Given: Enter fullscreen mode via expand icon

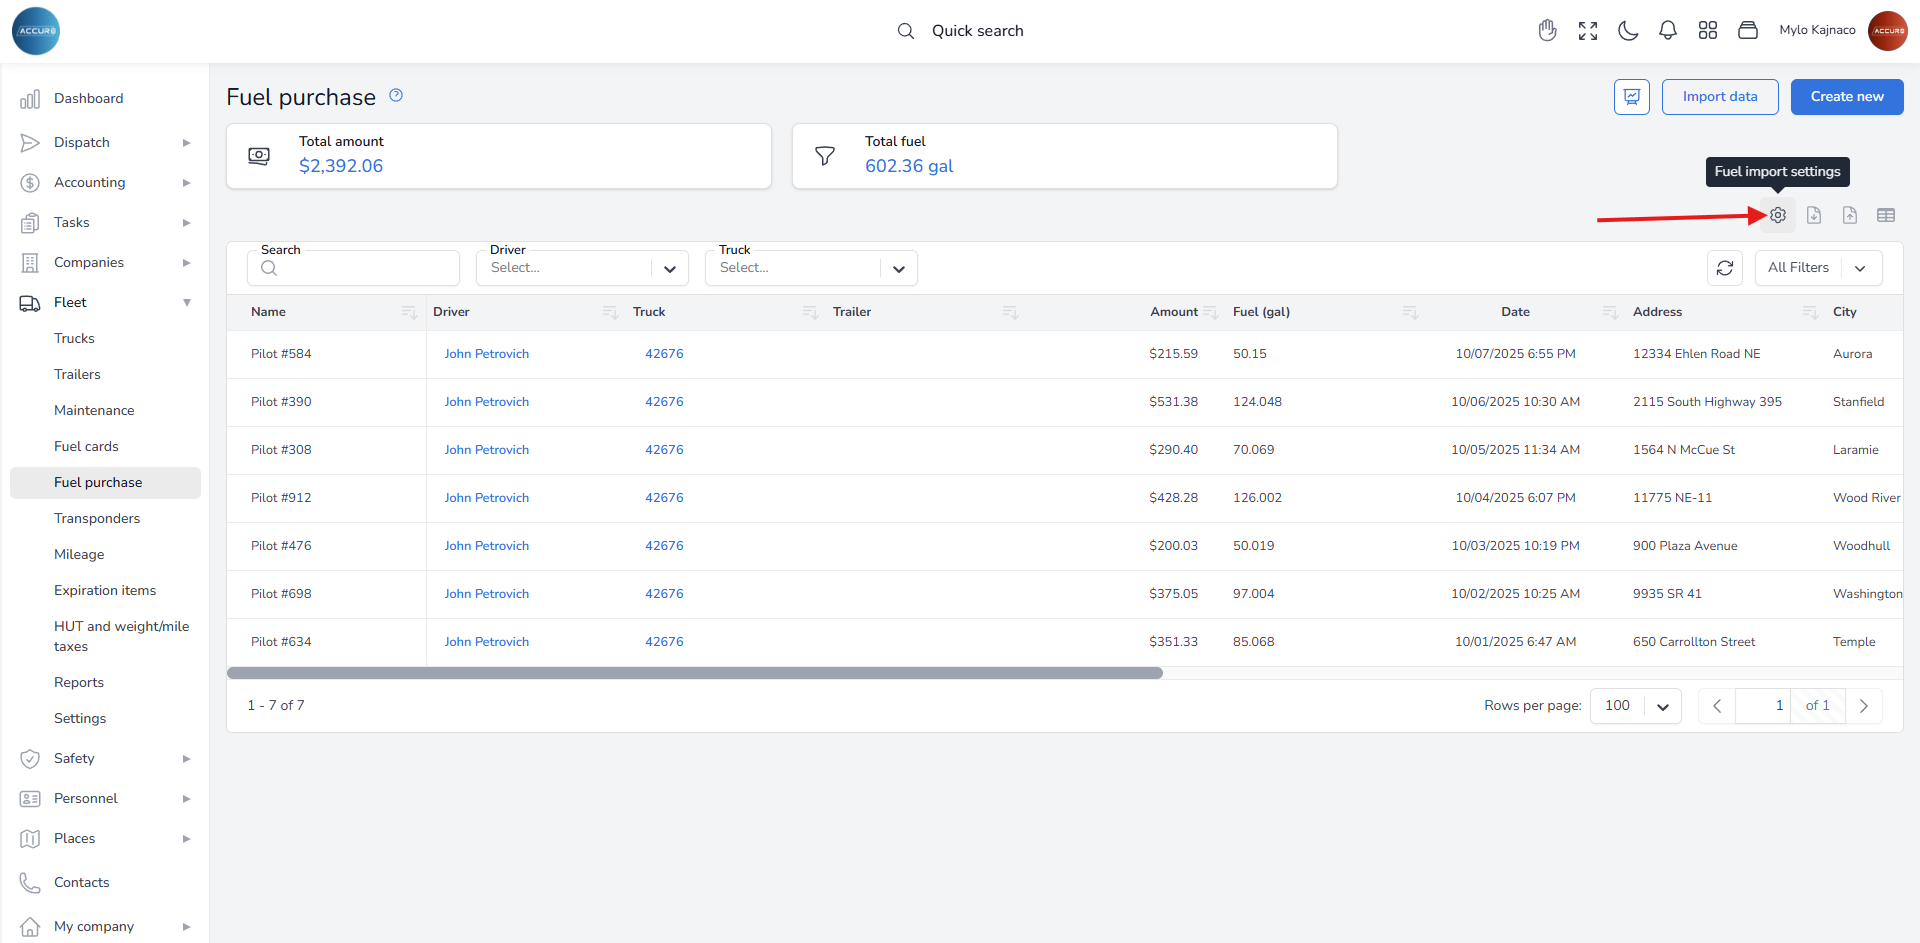Looking at the screenshot, I should tap(1588, 31).
